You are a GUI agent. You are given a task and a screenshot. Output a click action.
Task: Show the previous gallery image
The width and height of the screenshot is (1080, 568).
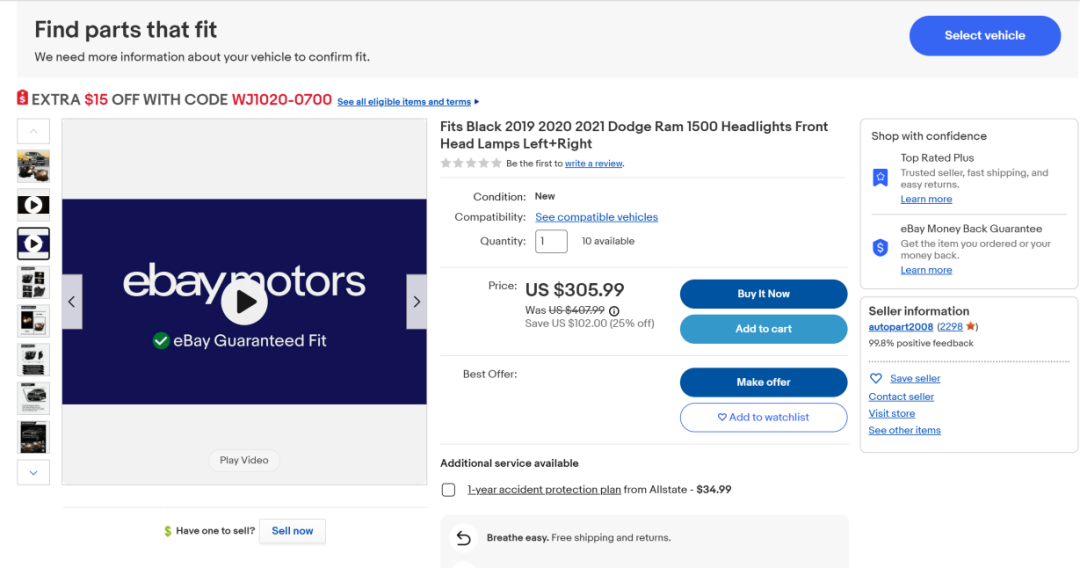pyautogui.click(x=72, y=302)
